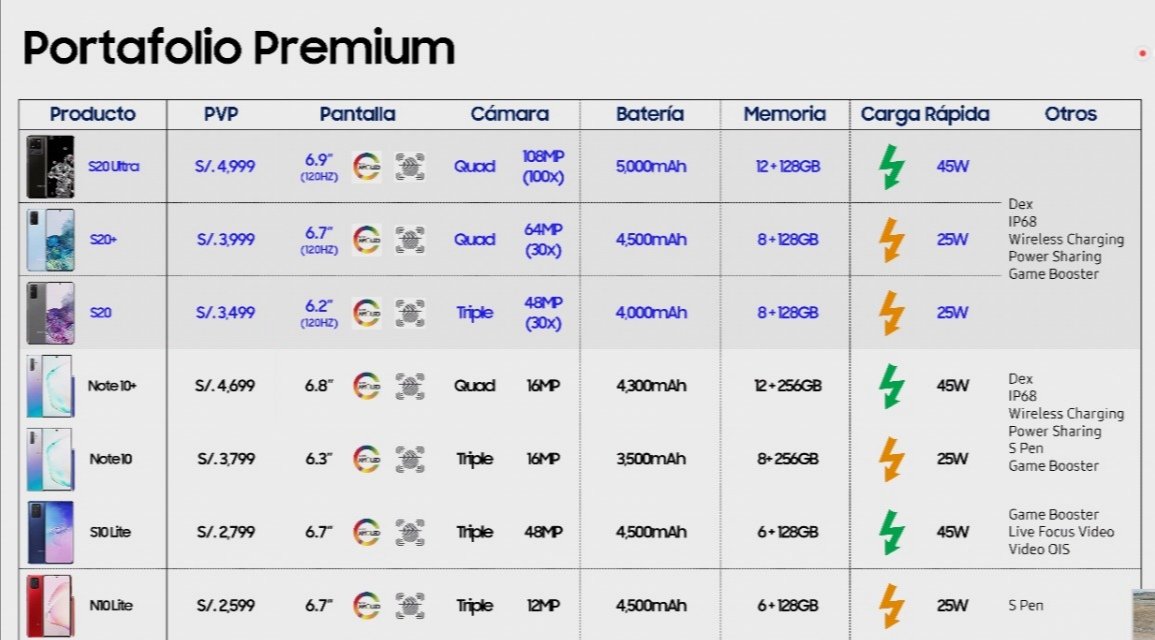Screen dimensions: 1155x640
Task: Click the AMOLED icon in Note 10 row
Action: 366,459
